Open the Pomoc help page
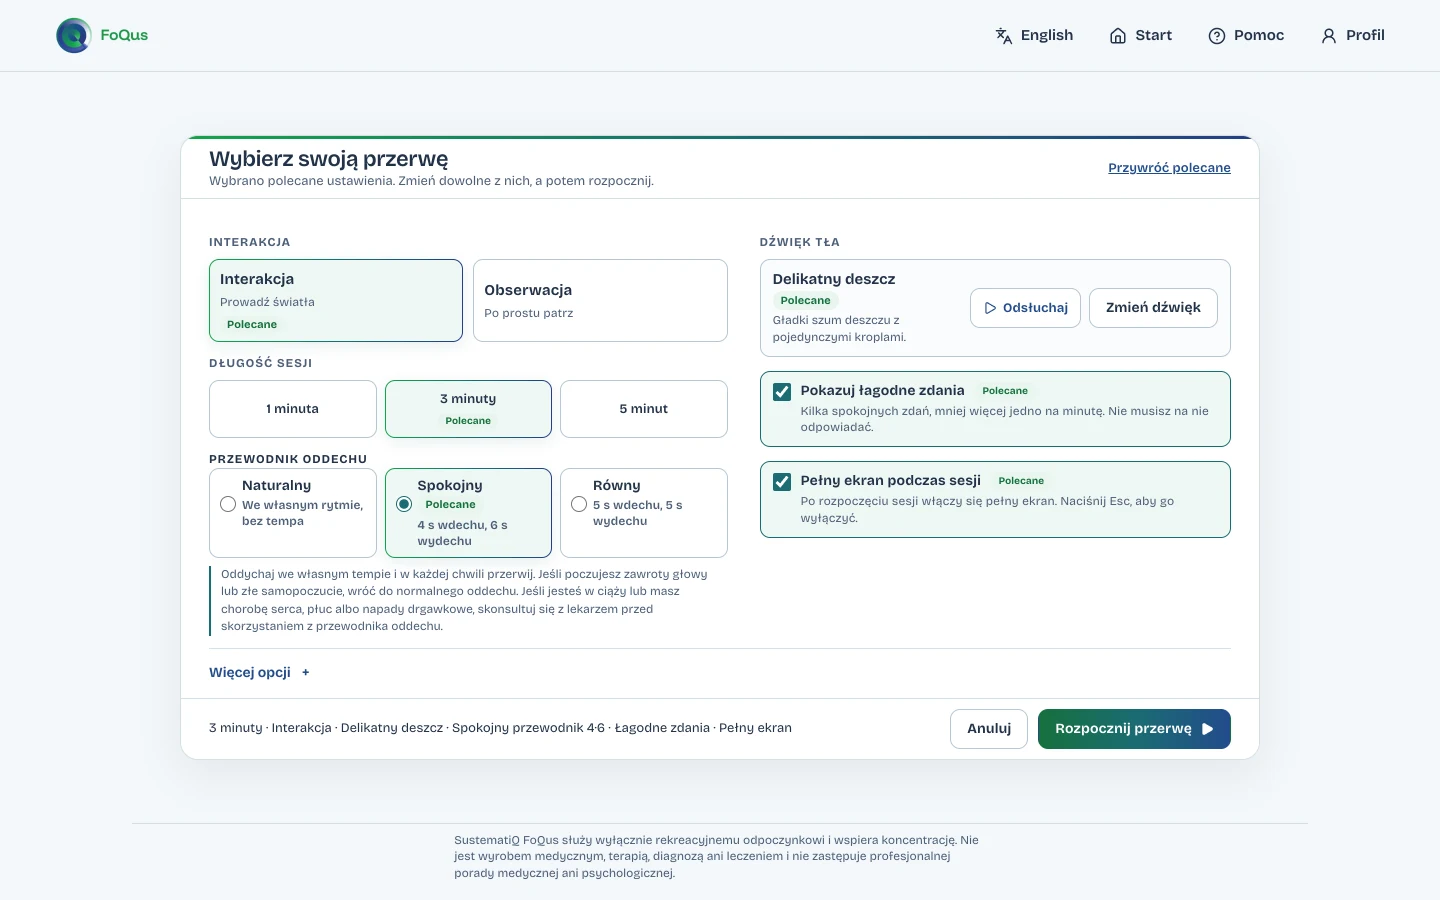1440x900 pixels. [1246, 36]
